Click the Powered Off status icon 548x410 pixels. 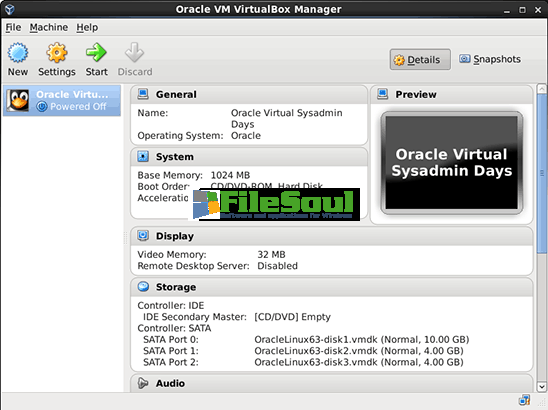(x=42, y=106)
